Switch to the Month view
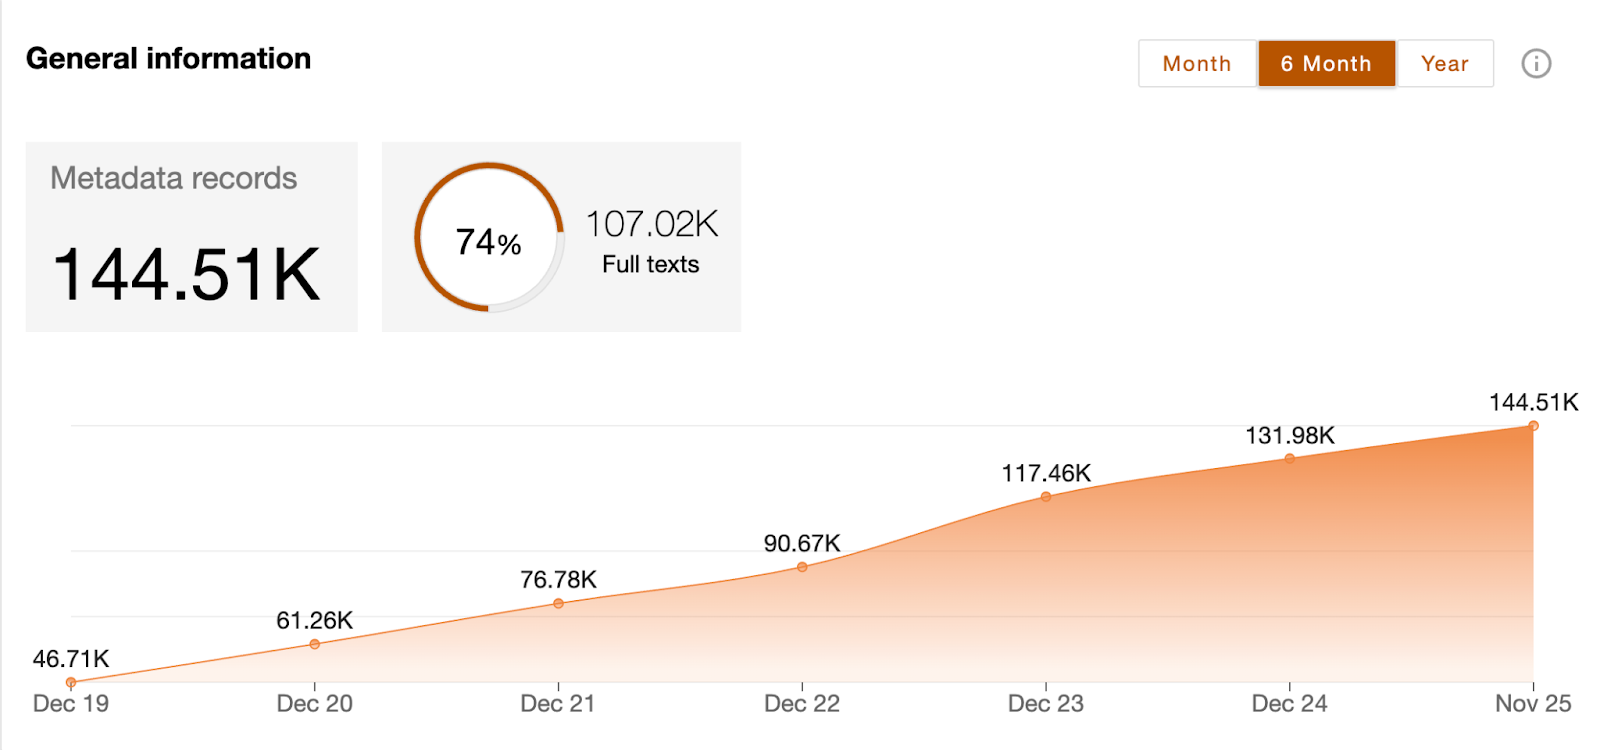Screen dimensions: 1600x750 pyautogui.click(x=1197, y=64)
